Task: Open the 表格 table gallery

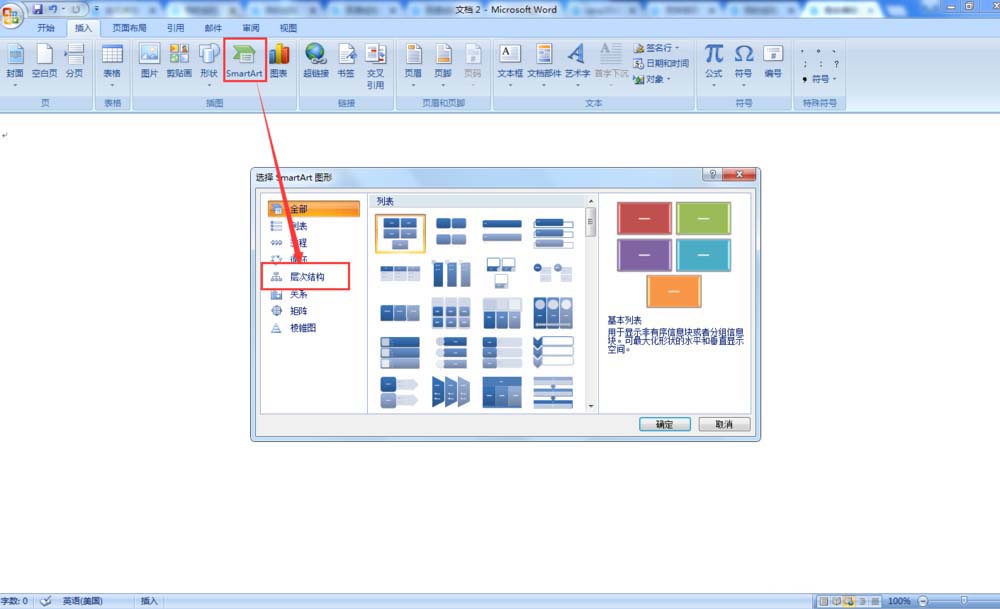Action: [112, 63]
